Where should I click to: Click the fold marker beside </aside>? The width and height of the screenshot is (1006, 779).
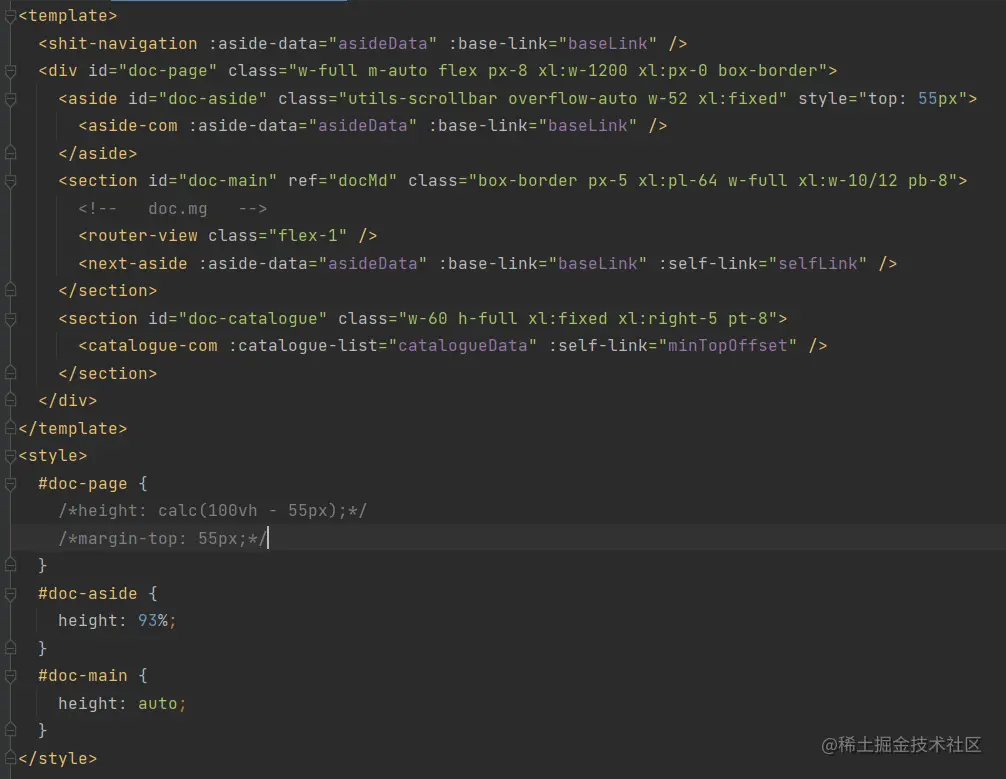(x=10, y=153)
